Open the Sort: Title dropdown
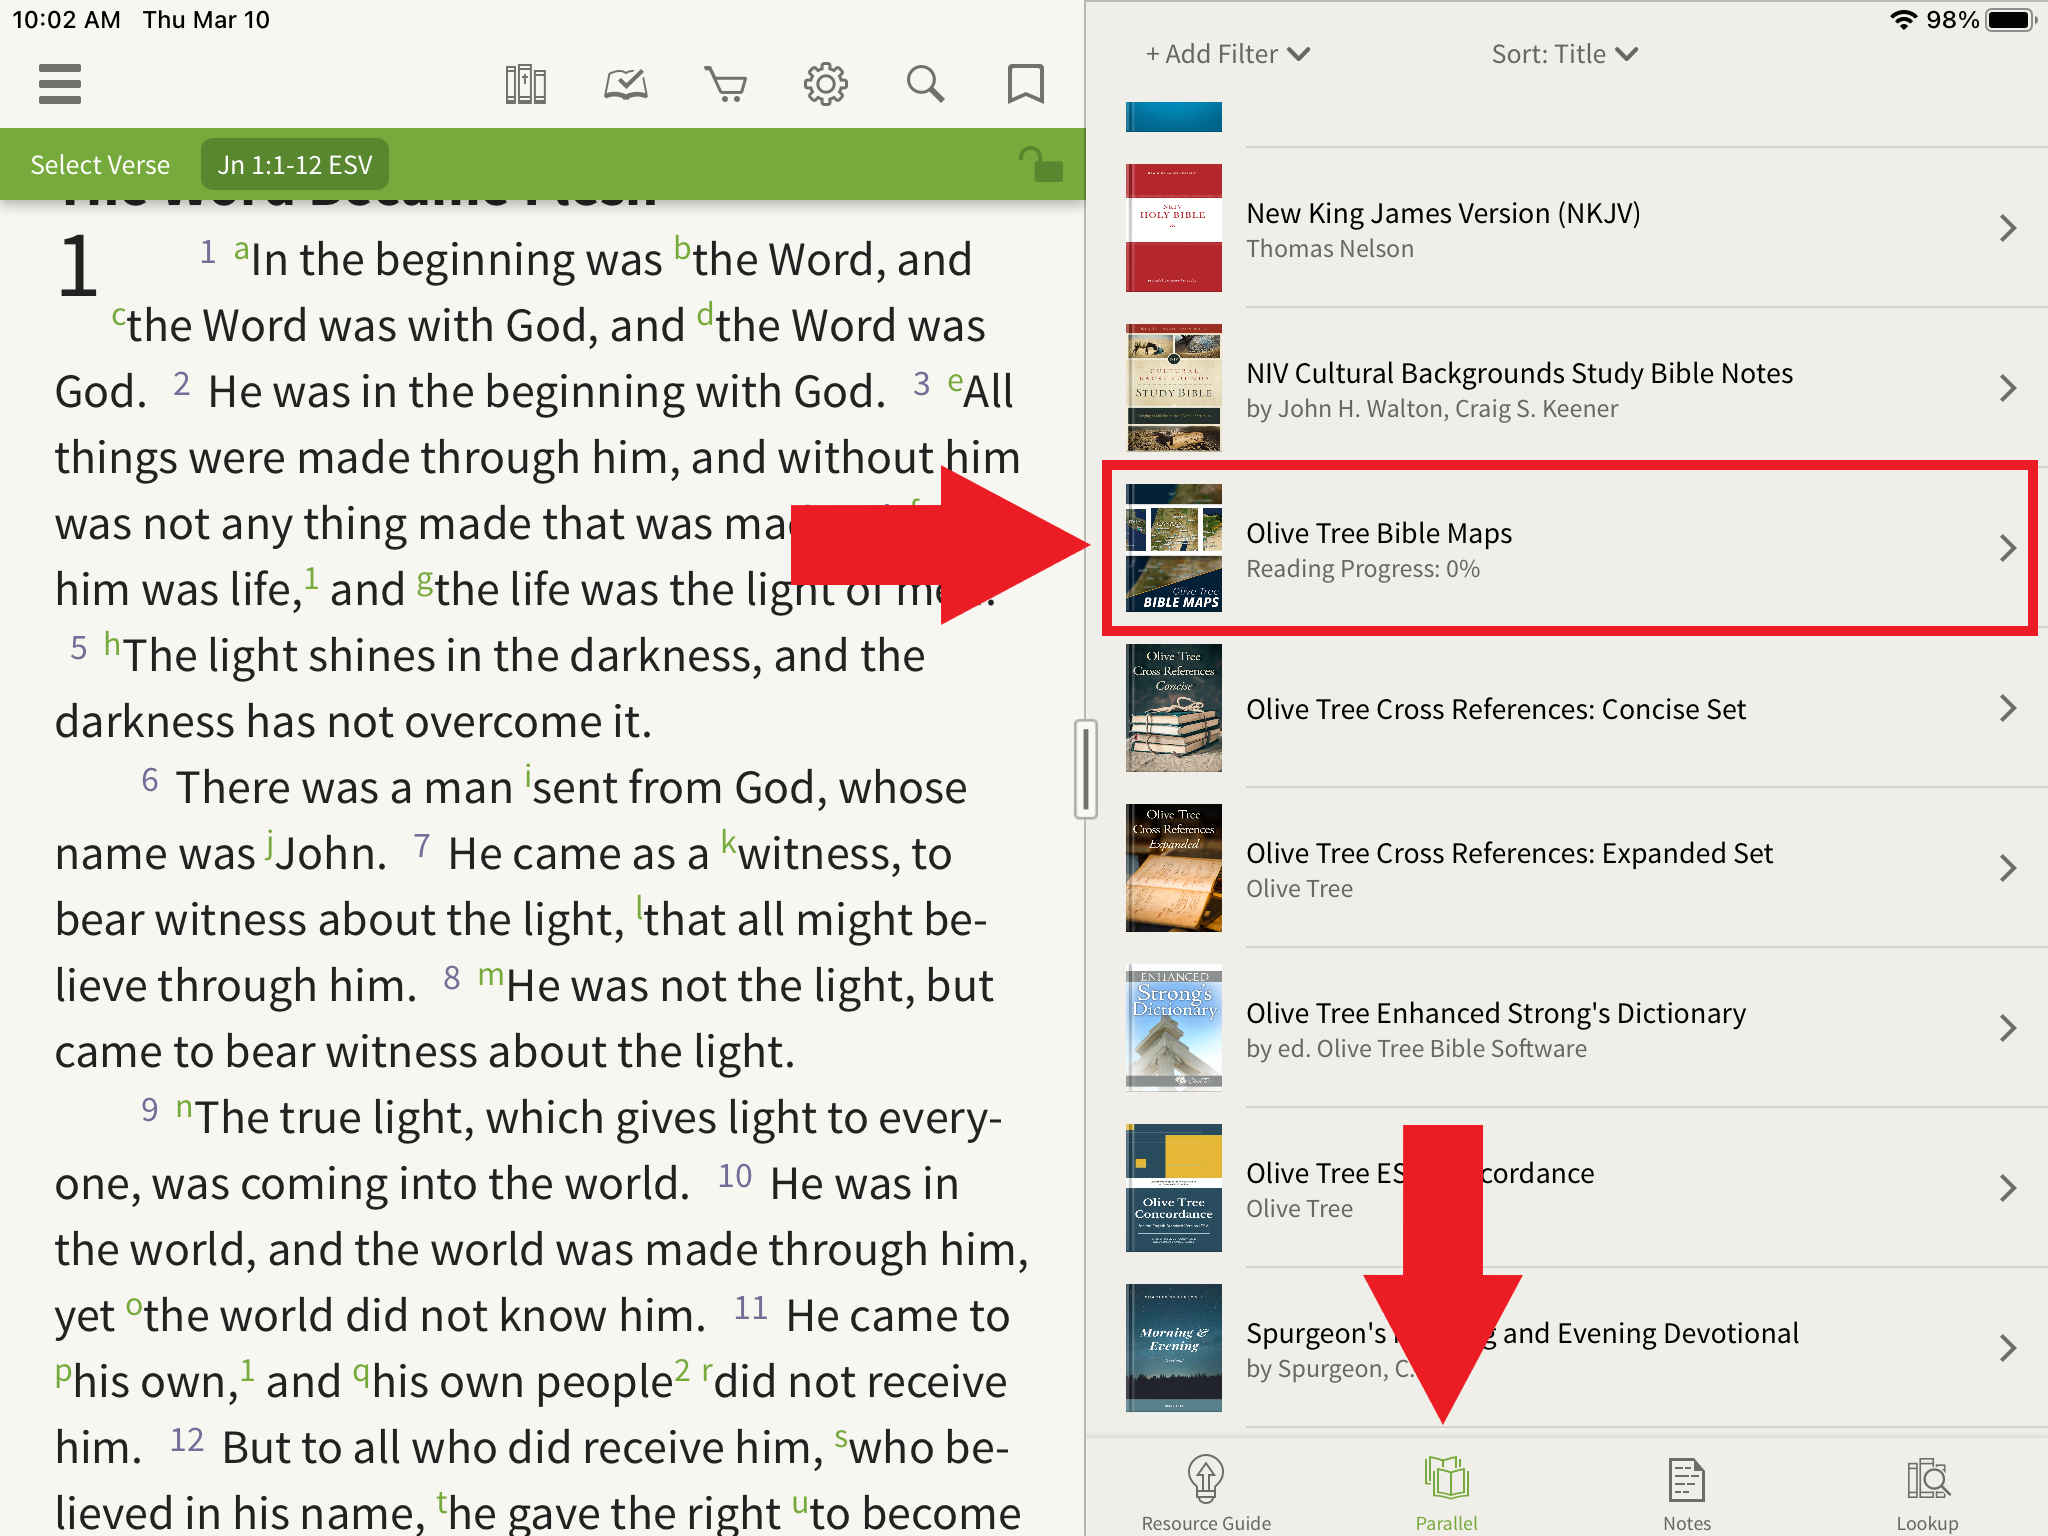The height and width of the screenshot is (1536, 2048). 1565,54
